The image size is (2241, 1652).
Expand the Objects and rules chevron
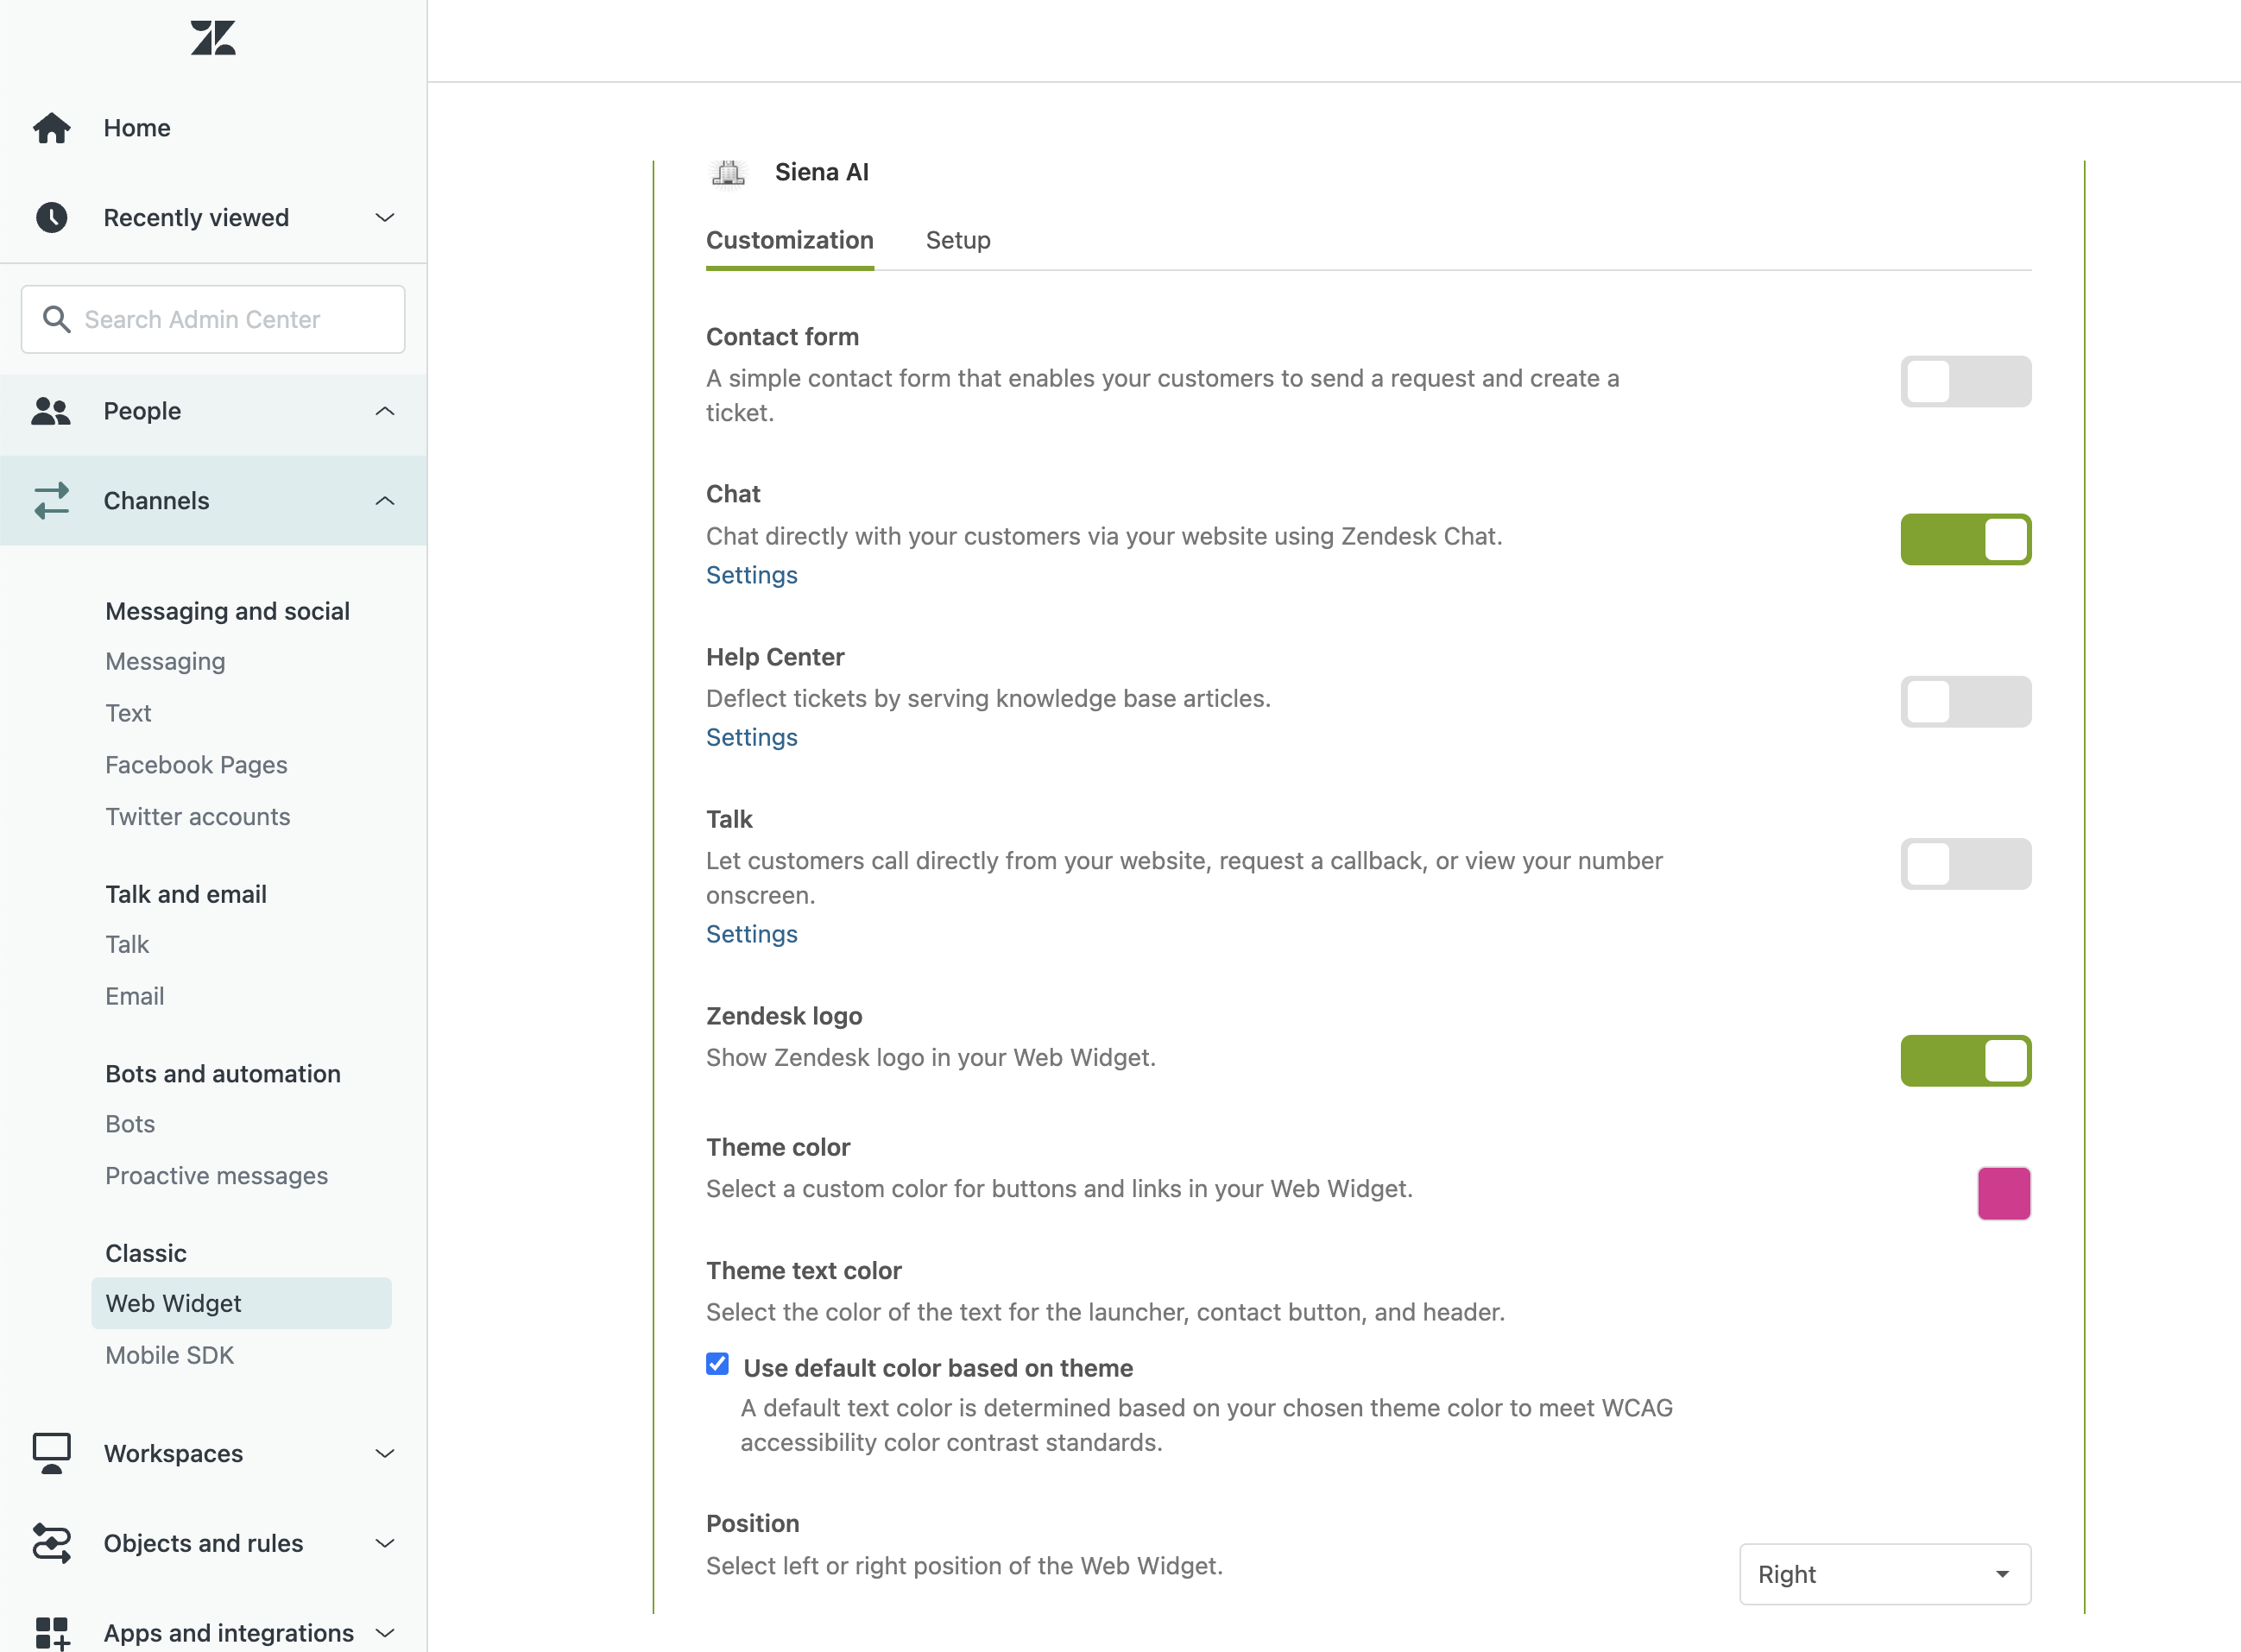[x=385, y=1543]
